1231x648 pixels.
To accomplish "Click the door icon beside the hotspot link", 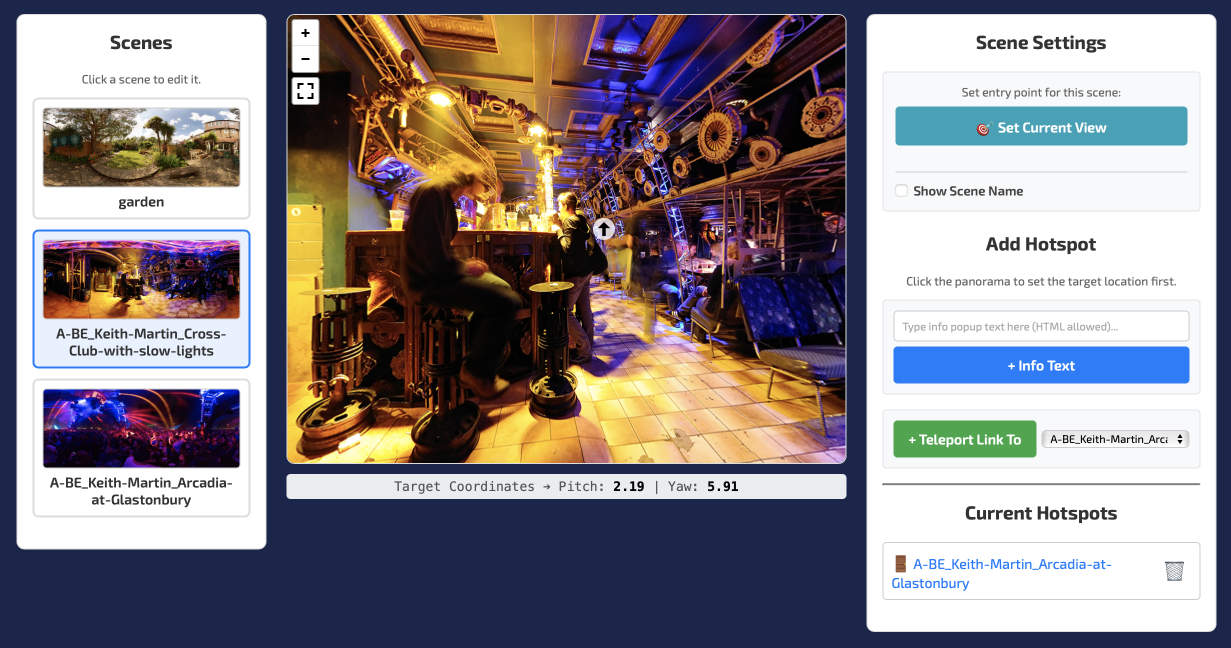I will pos(900,564).
